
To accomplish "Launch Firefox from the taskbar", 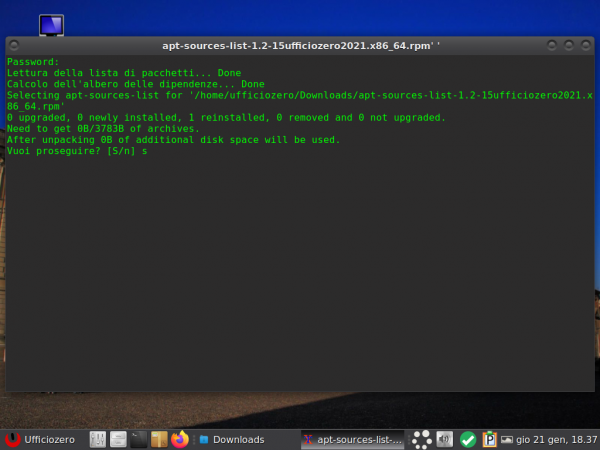I will click(180, 440).
